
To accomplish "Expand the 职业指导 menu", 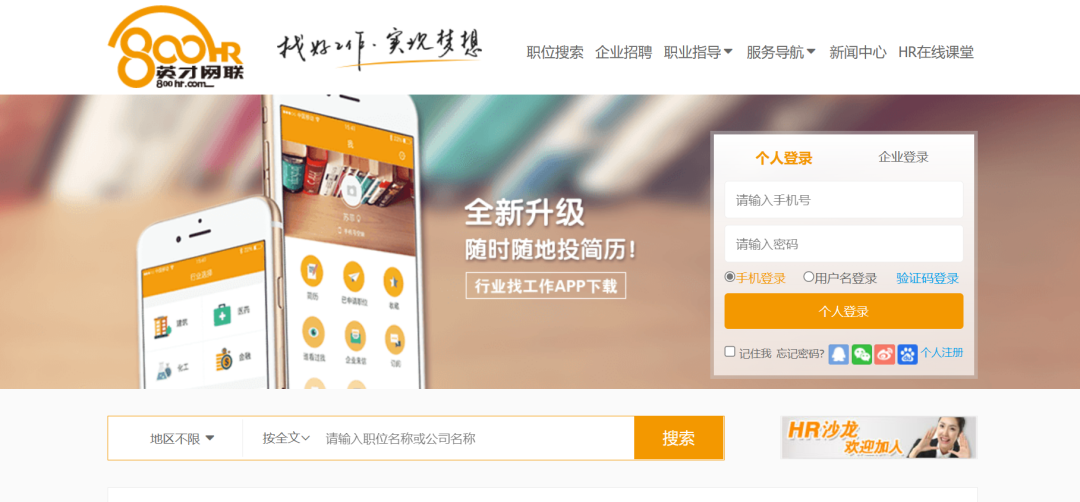I will tap(698, 52).
